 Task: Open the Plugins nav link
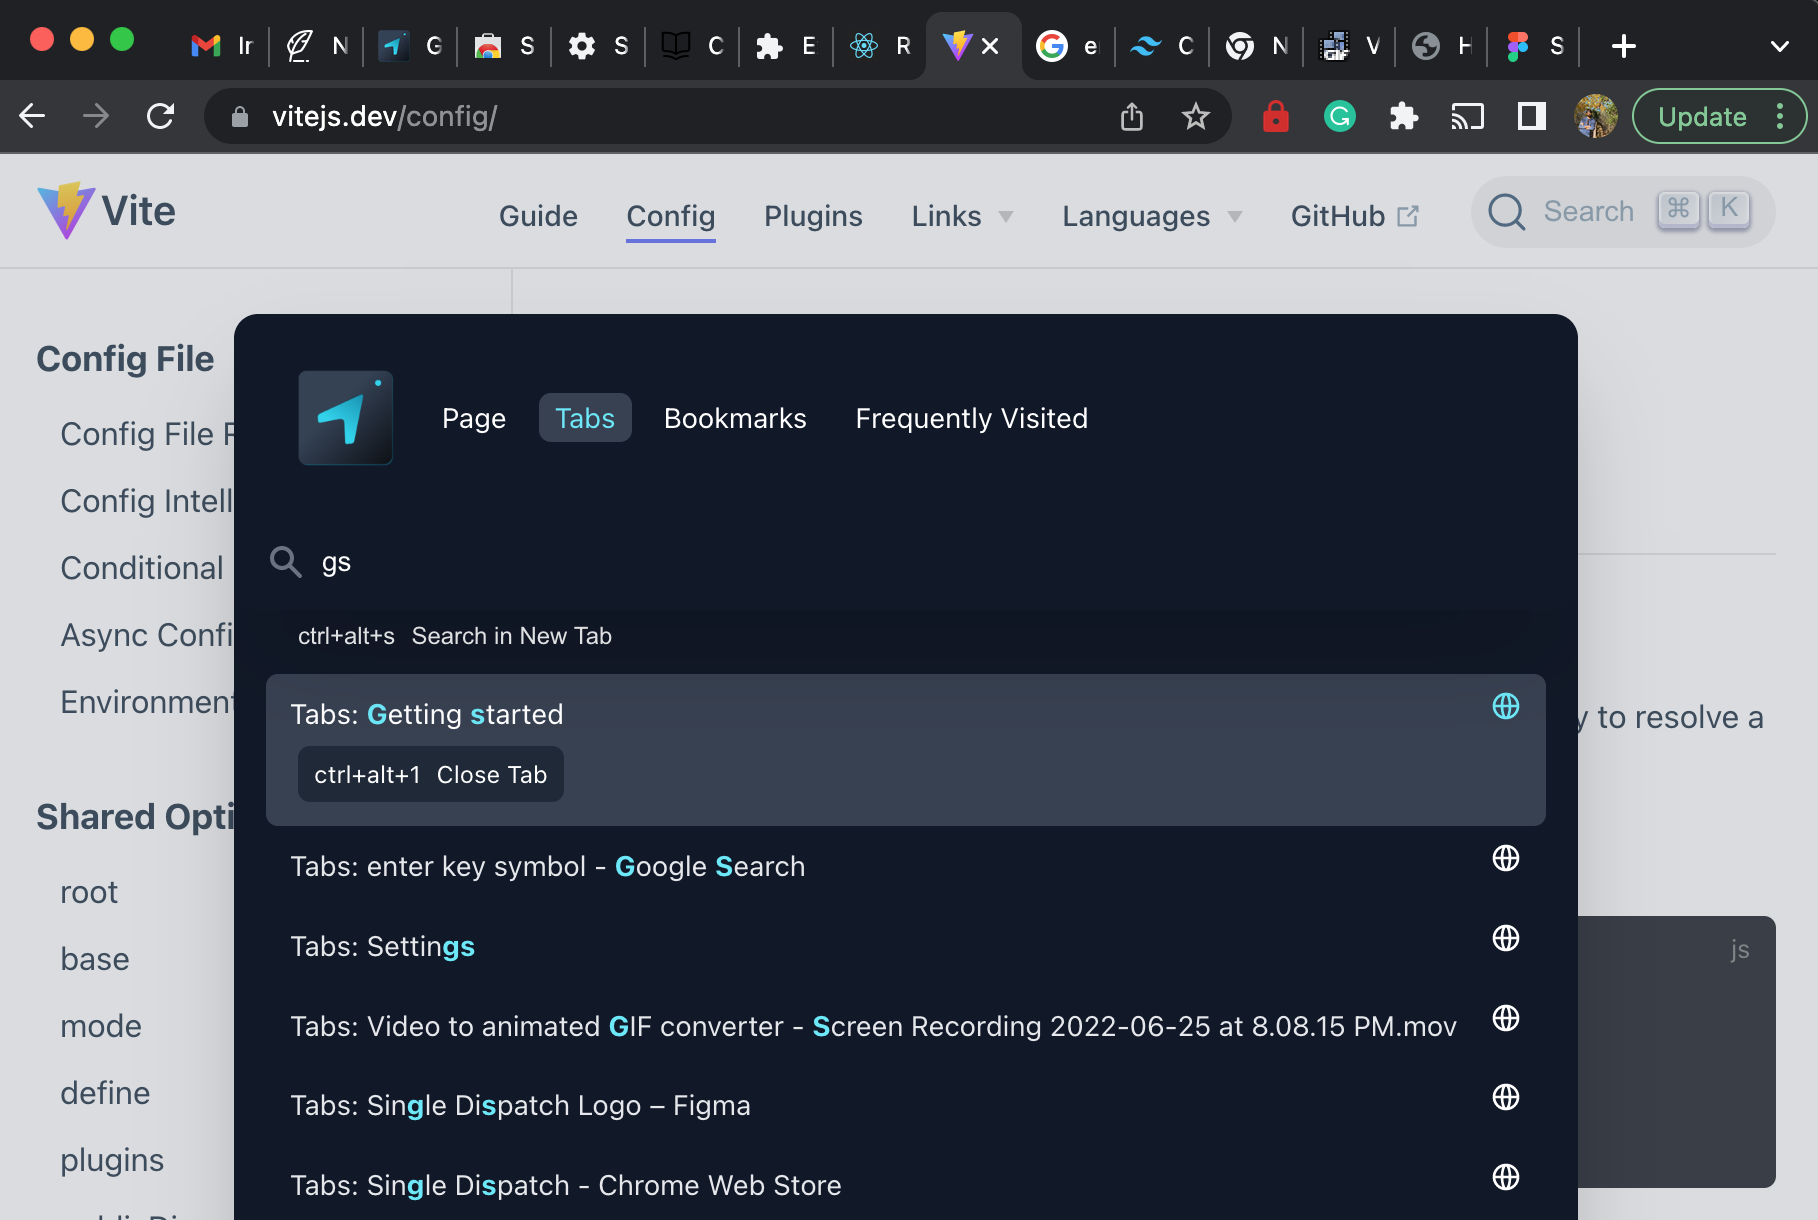coord(813,216)
